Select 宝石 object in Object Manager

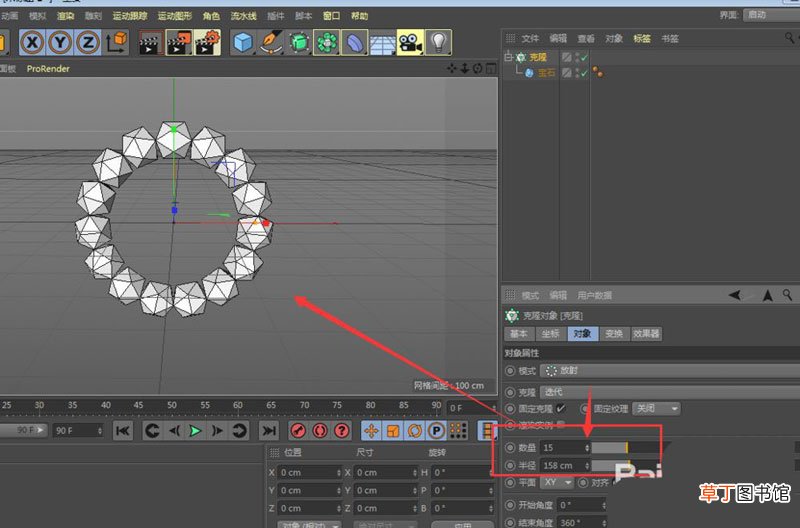click(x=546, y=73)
